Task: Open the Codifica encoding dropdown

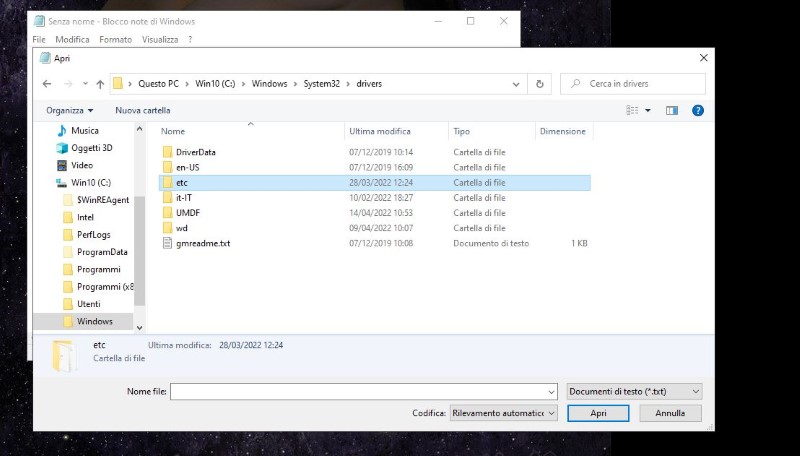Action: point(502,413)
